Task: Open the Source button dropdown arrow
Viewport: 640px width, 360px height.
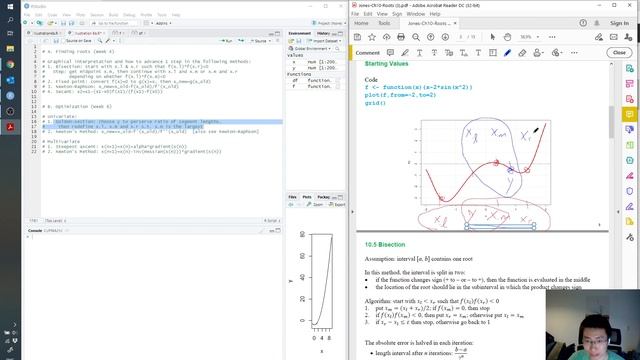Action: (x=269, y=41)
